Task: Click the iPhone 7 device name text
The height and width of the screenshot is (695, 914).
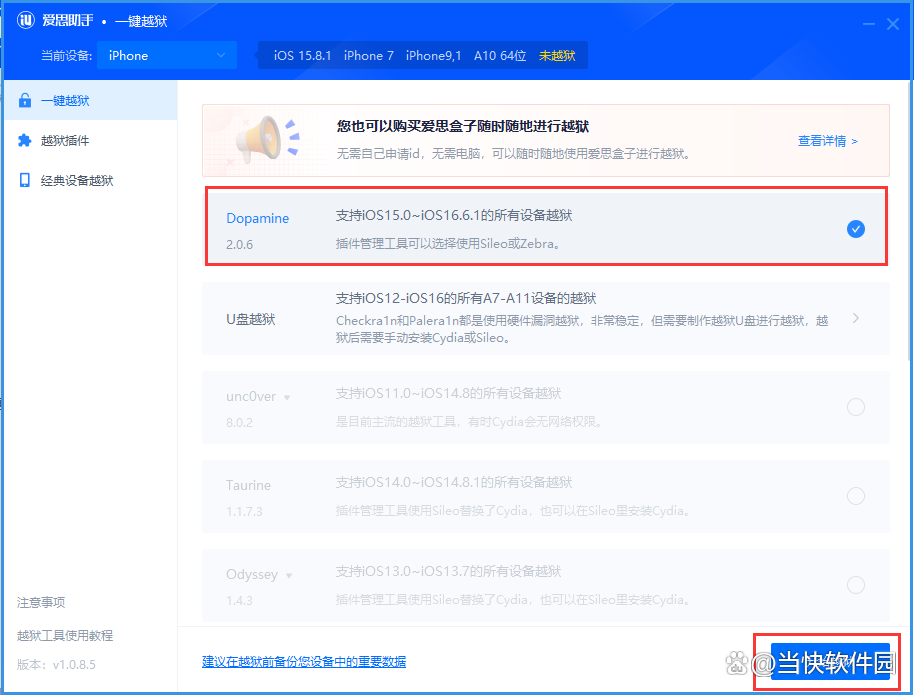Action: pyautogui.click(x=368, y=55)
